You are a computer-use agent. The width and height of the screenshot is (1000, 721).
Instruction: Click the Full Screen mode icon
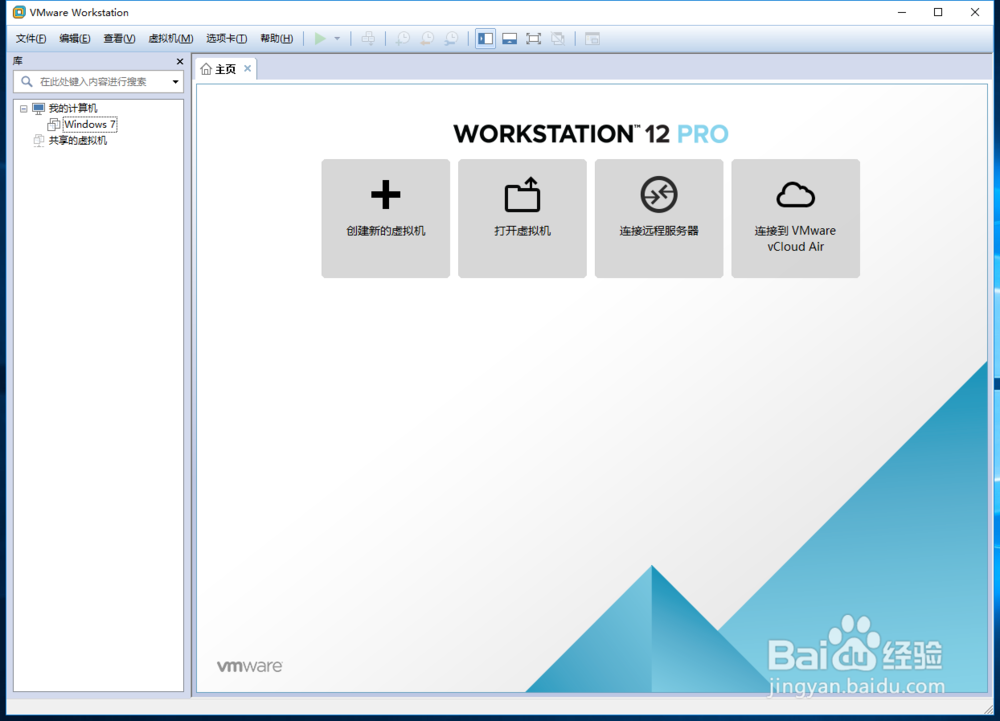(x=534, y=39)
